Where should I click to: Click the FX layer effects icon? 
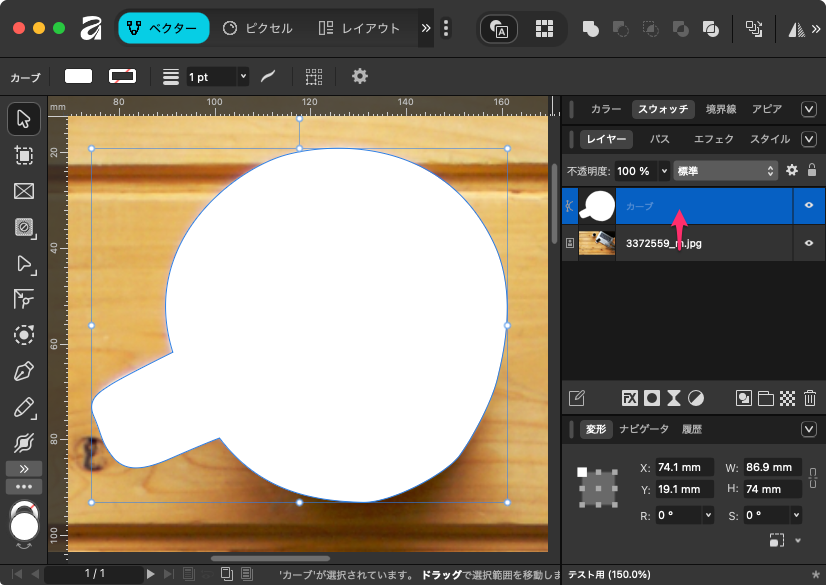click(x=630, y=398)
